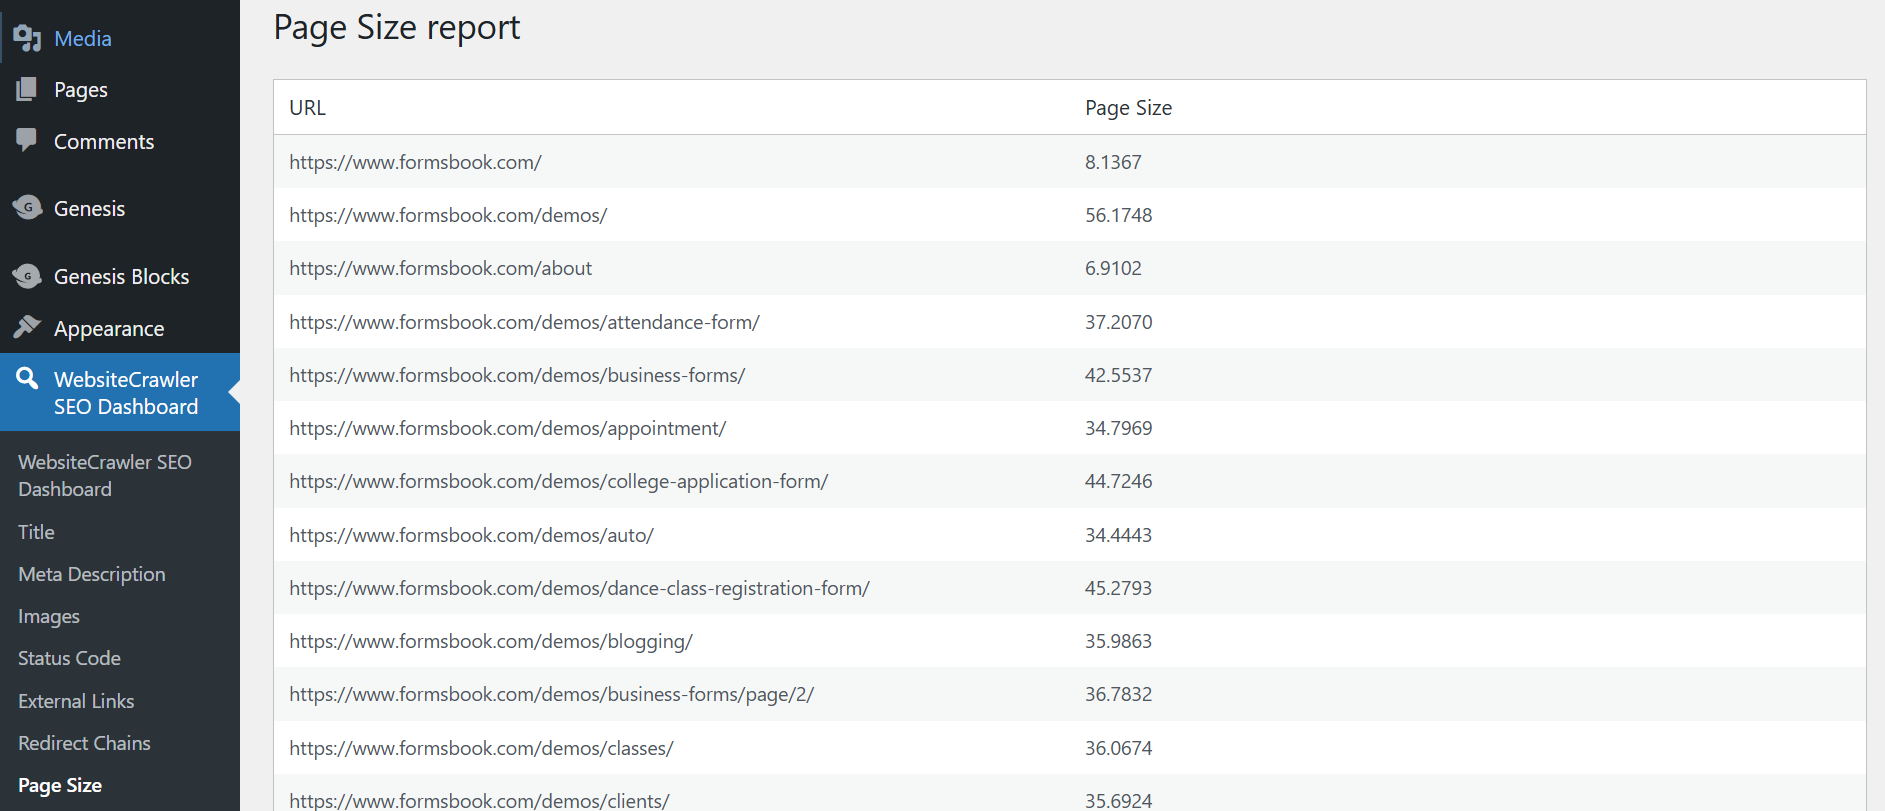Open External Links report
This screenshot has height=811, width=1885.
pyautogui.click(x=76, y=701)
